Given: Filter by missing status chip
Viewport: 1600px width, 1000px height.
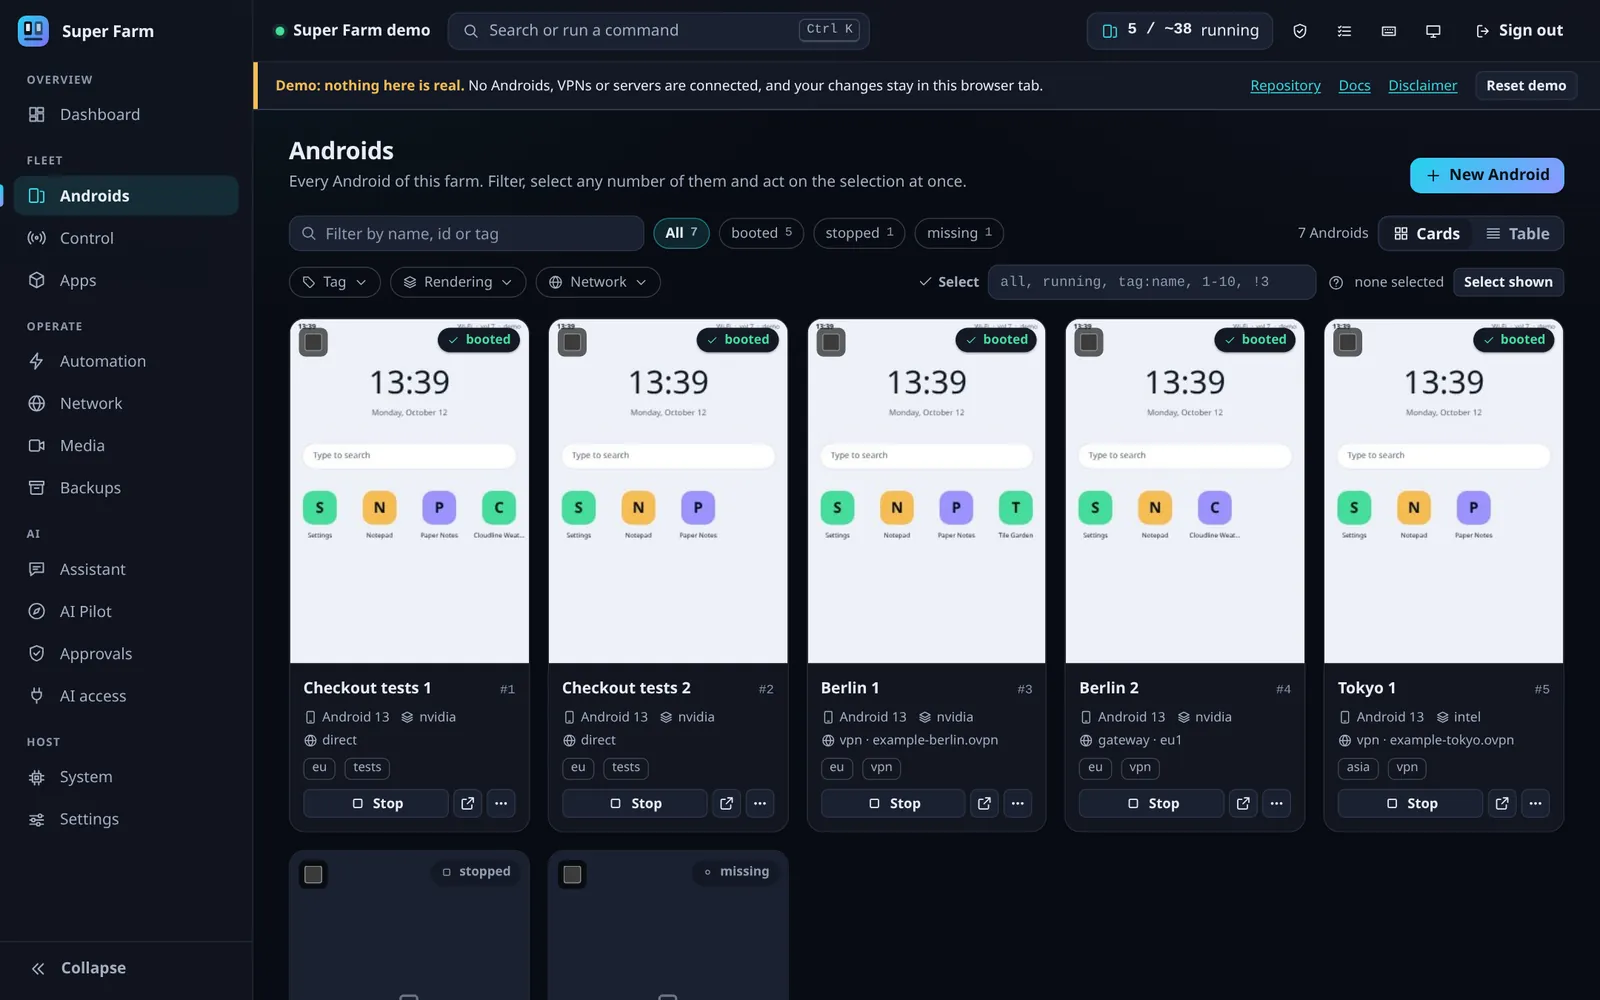Looking at the screenshot, I should tap(959, 233).
